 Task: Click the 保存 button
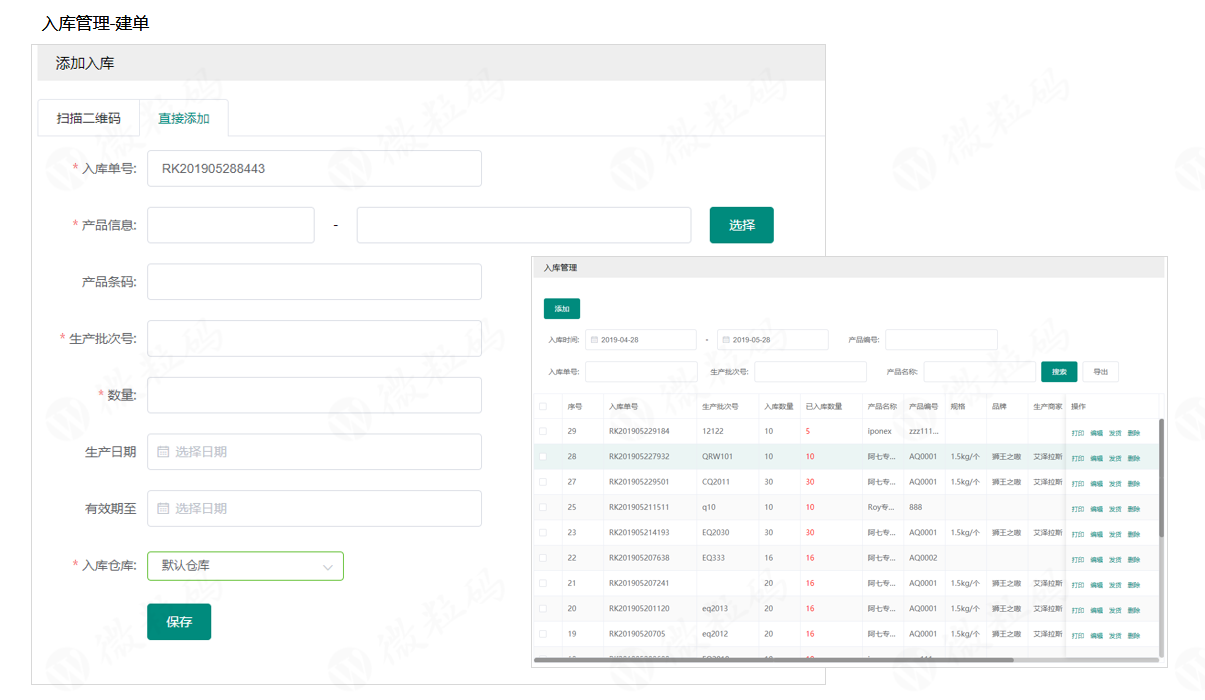point(179,622)
